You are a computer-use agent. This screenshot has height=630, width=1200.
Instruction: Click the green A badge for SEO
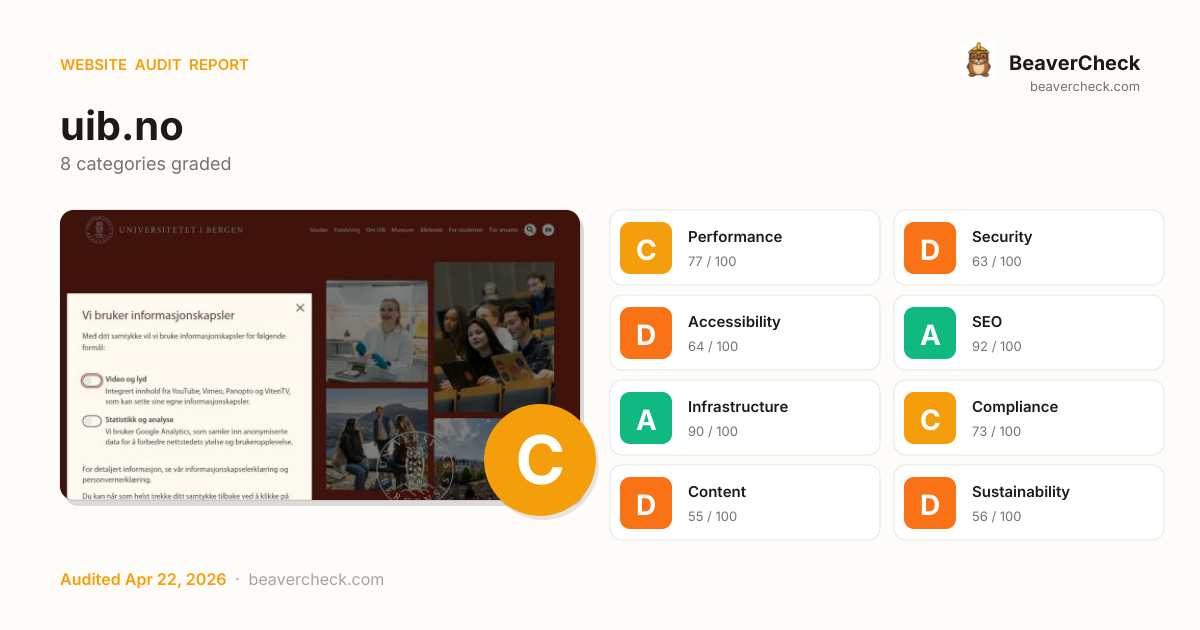(930, 333)
